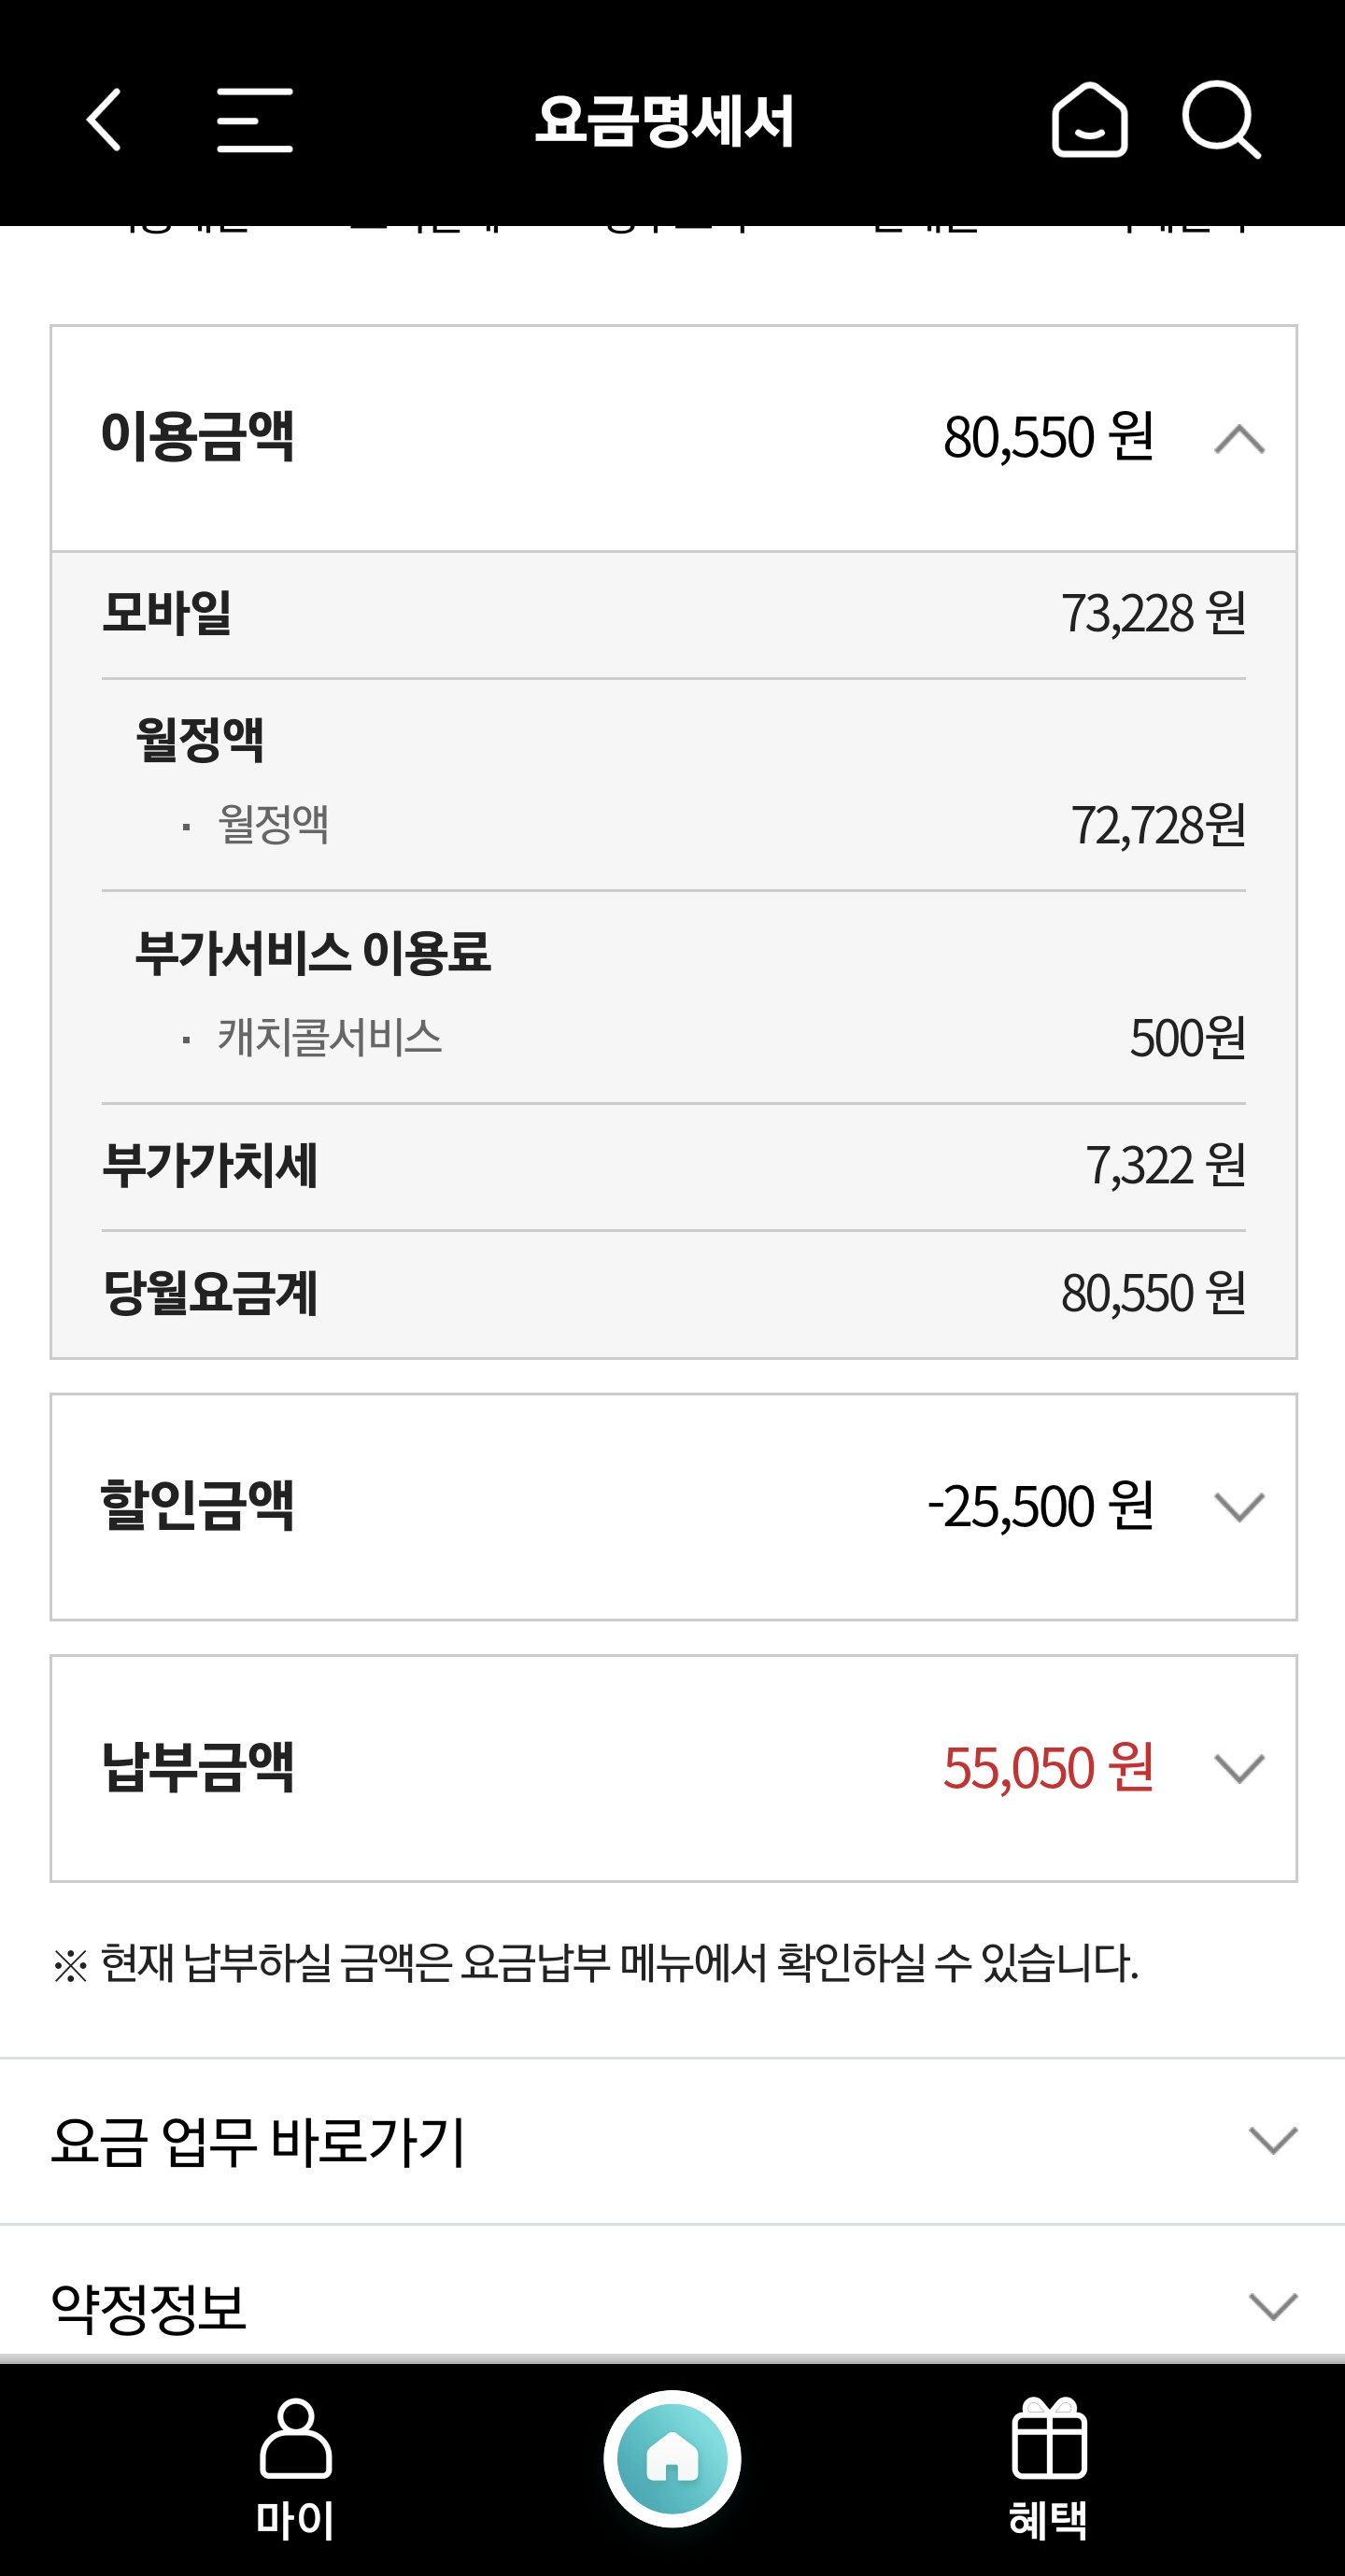Tap the 월정액 72,728원 line item
1345x2576 pixels.
(672, 825)
